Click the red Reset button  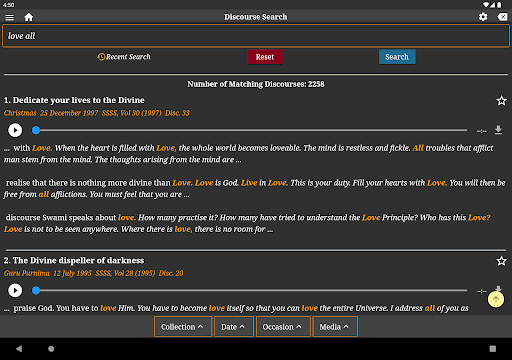265,57
